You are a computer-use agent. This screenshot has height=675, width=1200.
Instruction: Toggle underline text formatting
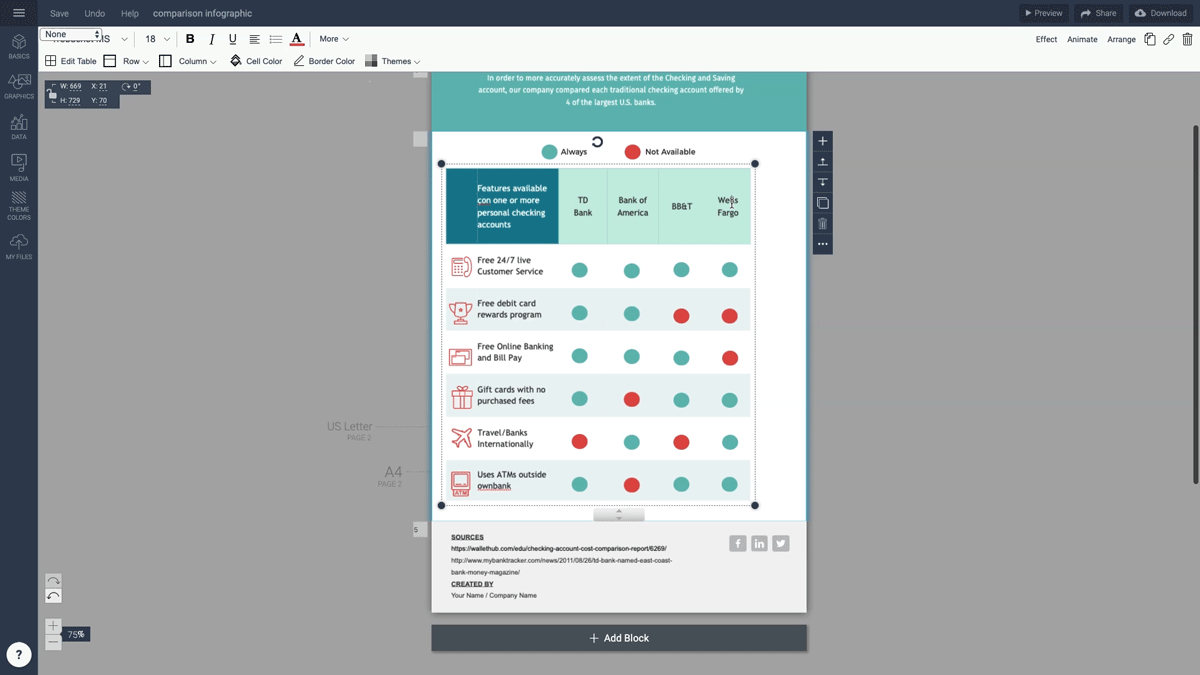click(232, 38)
